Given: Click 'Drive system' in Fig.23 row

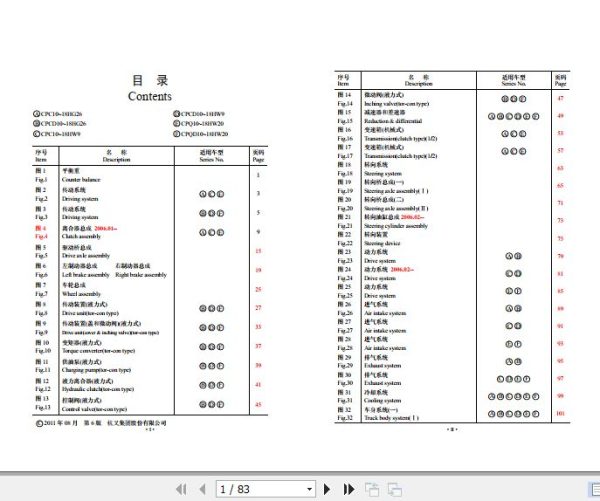Looking at the screenshot, I should point(380,261).
